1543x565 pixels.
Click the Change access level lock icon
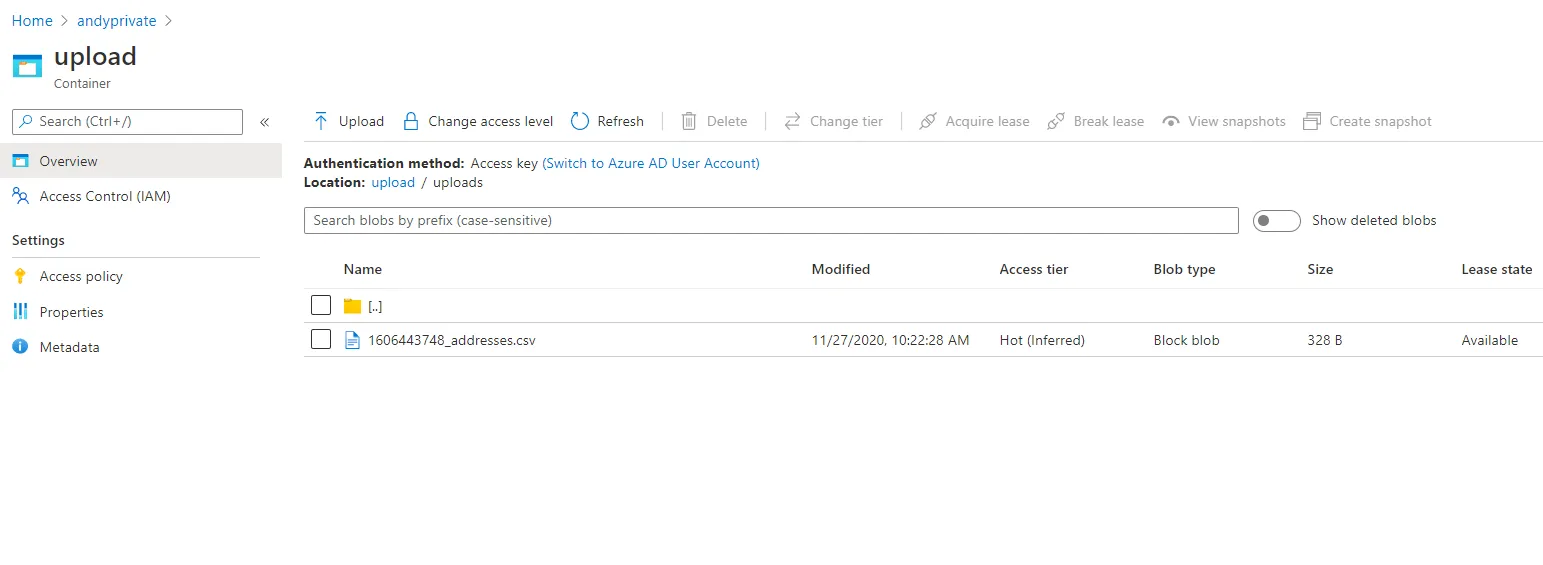tap(410, 121)
